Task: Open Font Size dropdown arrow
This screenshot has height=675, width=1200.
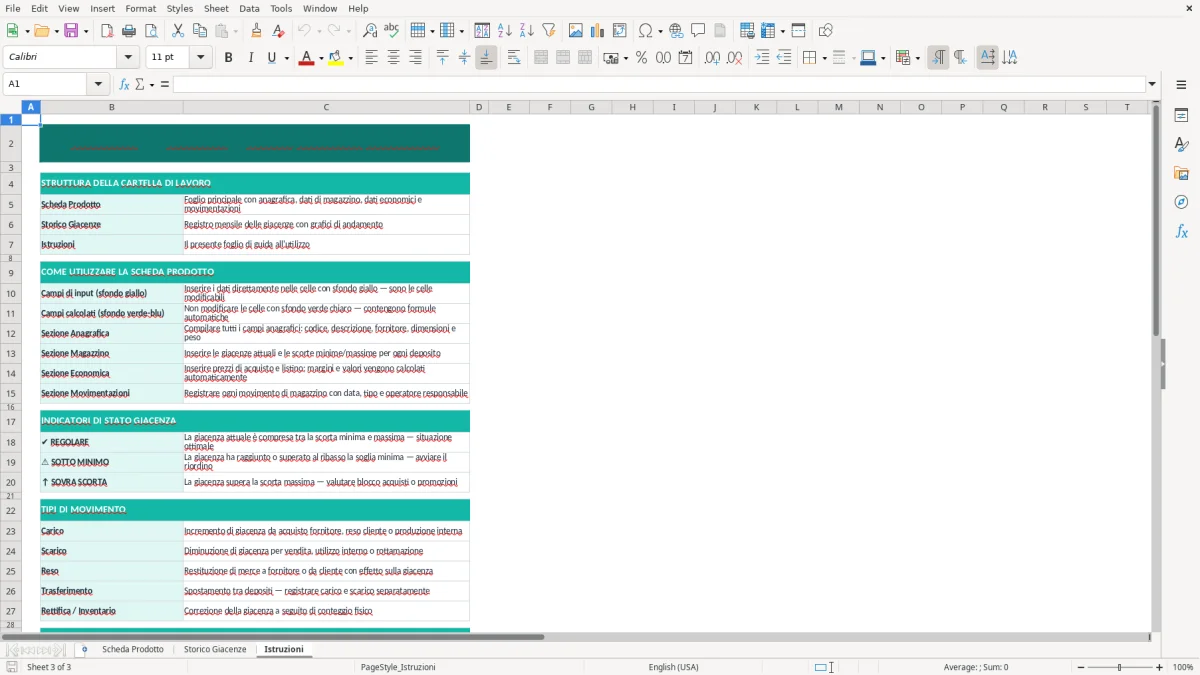Action: click(x=201, y=58)
